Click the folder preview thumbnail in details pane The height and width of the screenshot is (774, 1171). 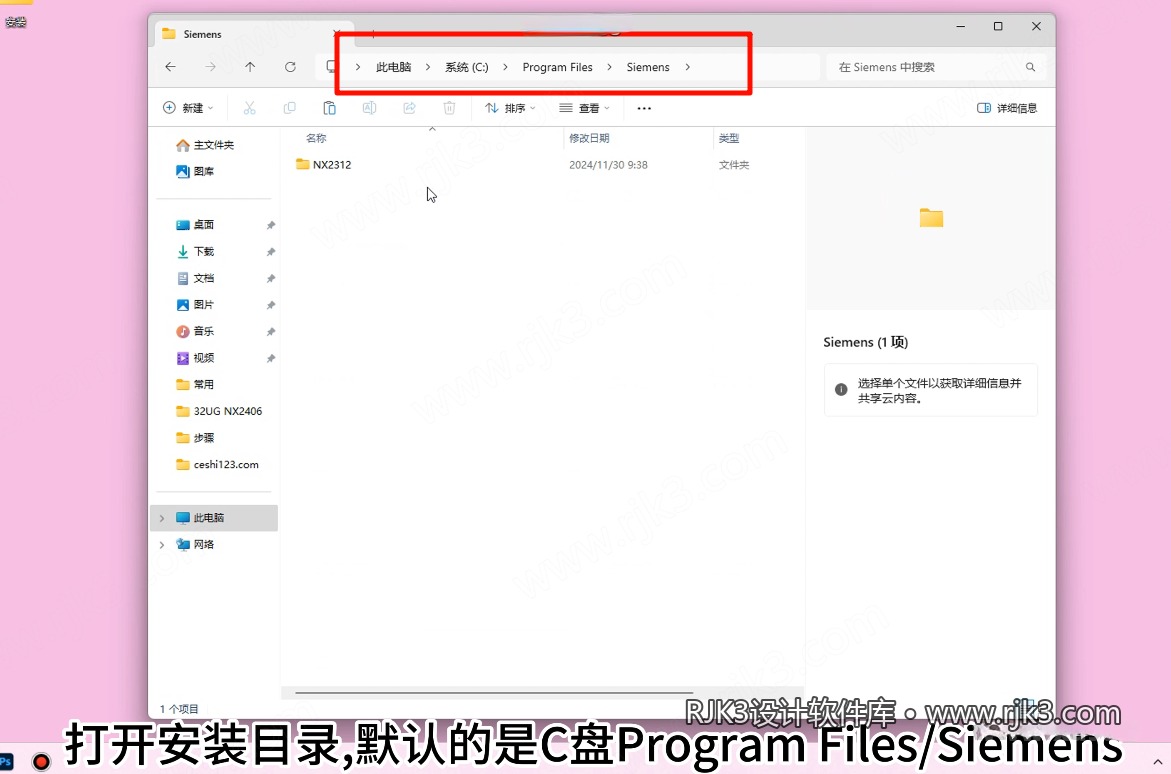point(931,217)
